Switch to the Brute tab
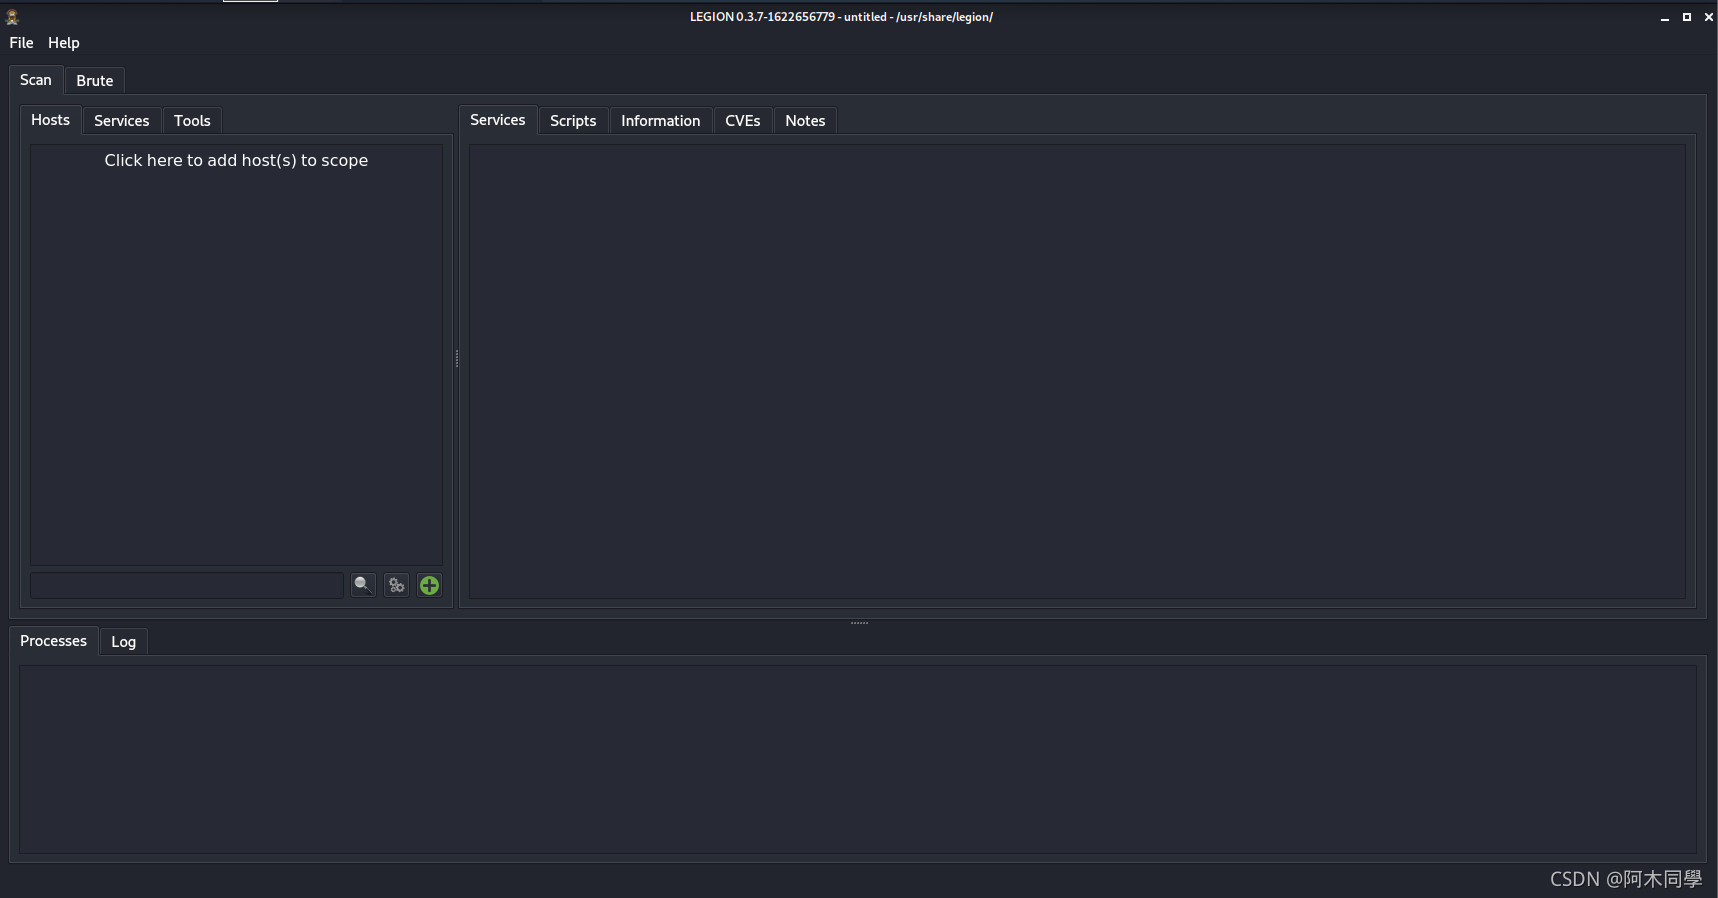 [x=95, y=81]
